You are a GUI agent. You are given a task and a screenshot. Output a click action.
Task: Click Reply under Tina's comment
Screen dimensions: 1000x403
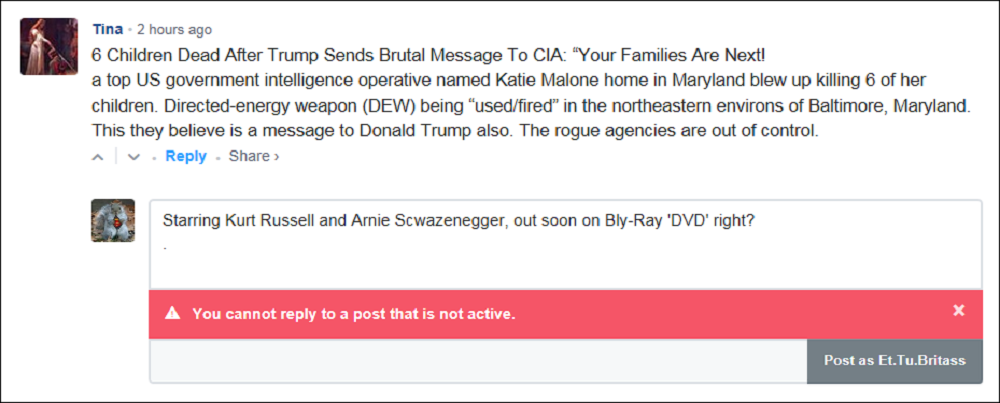point(186,156)
